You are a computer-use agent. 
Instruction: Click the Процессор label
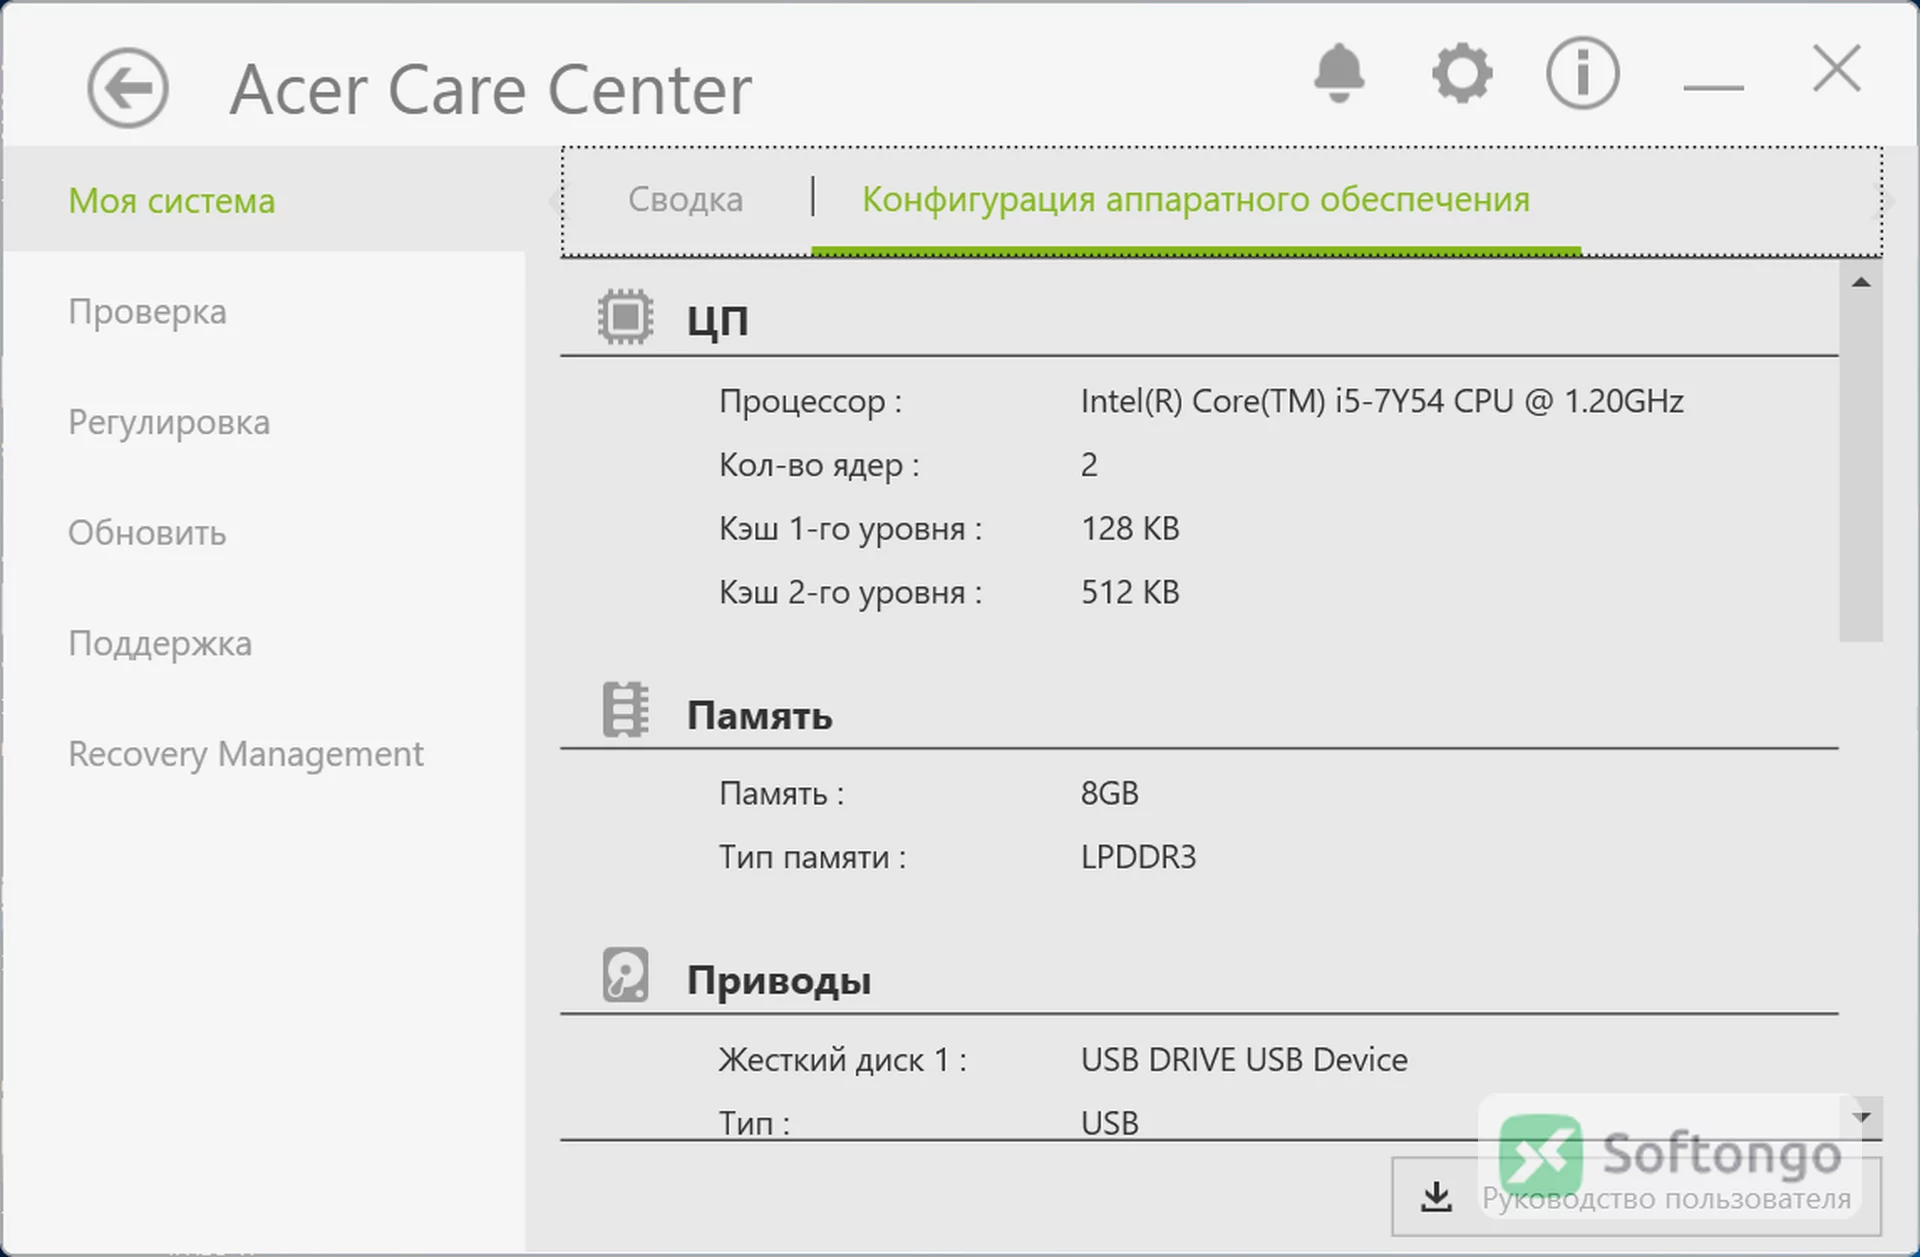coord(810,402)
